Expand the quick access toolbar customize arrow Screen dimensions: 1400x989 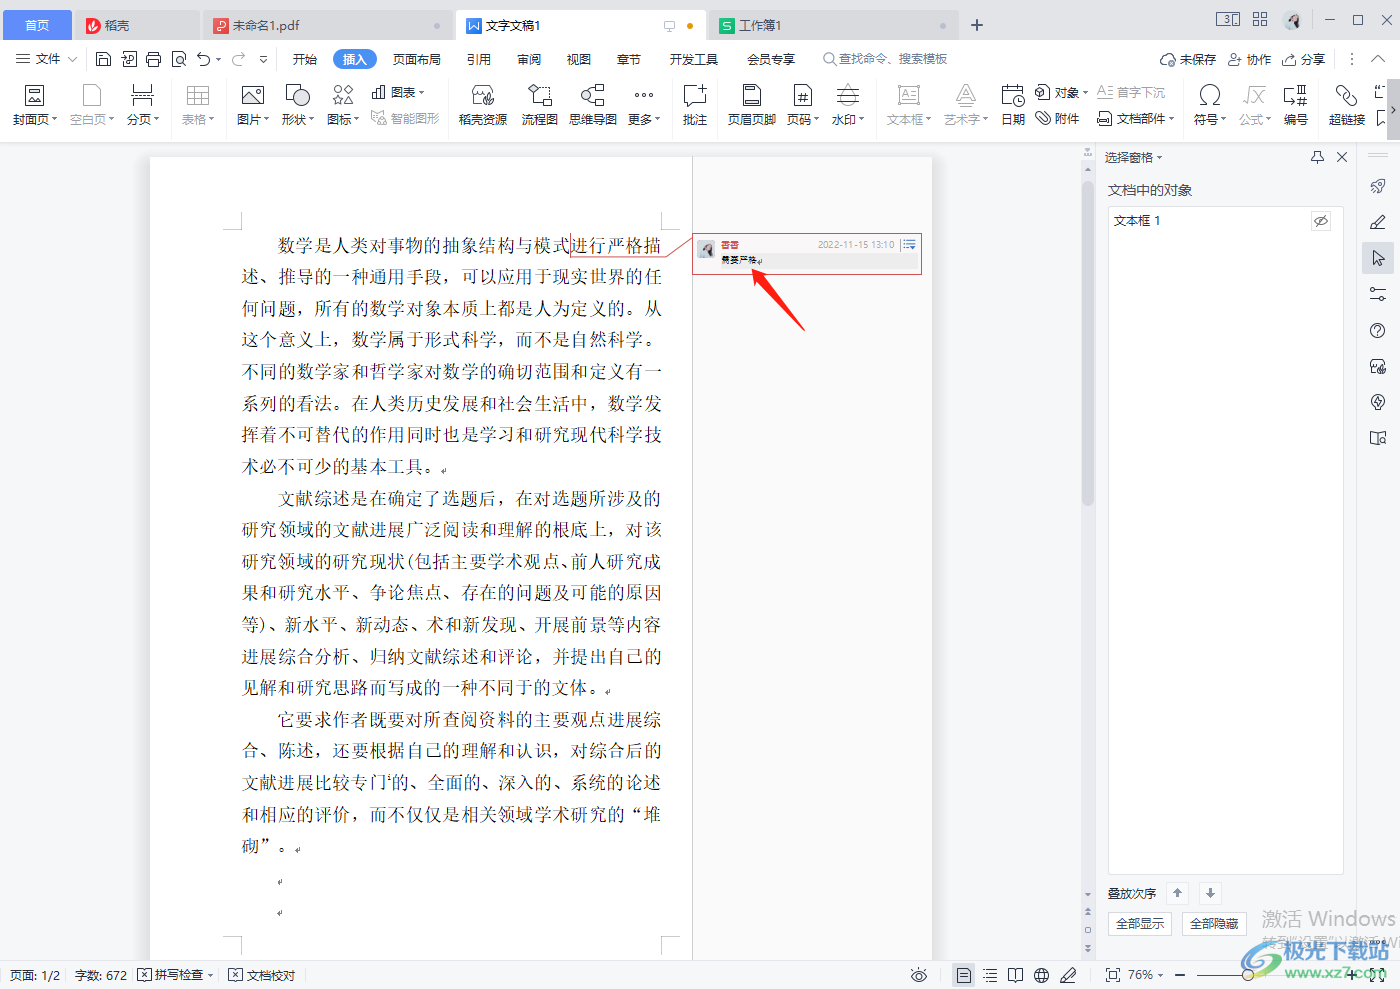click(263, 59)
